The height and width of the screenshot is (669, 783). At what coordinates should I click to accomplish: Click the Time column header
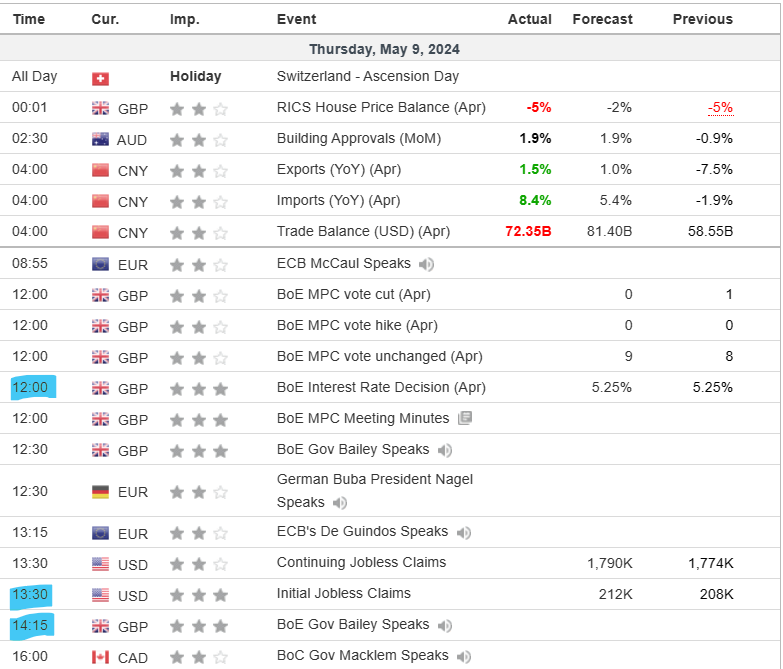[x=28, y=19]
